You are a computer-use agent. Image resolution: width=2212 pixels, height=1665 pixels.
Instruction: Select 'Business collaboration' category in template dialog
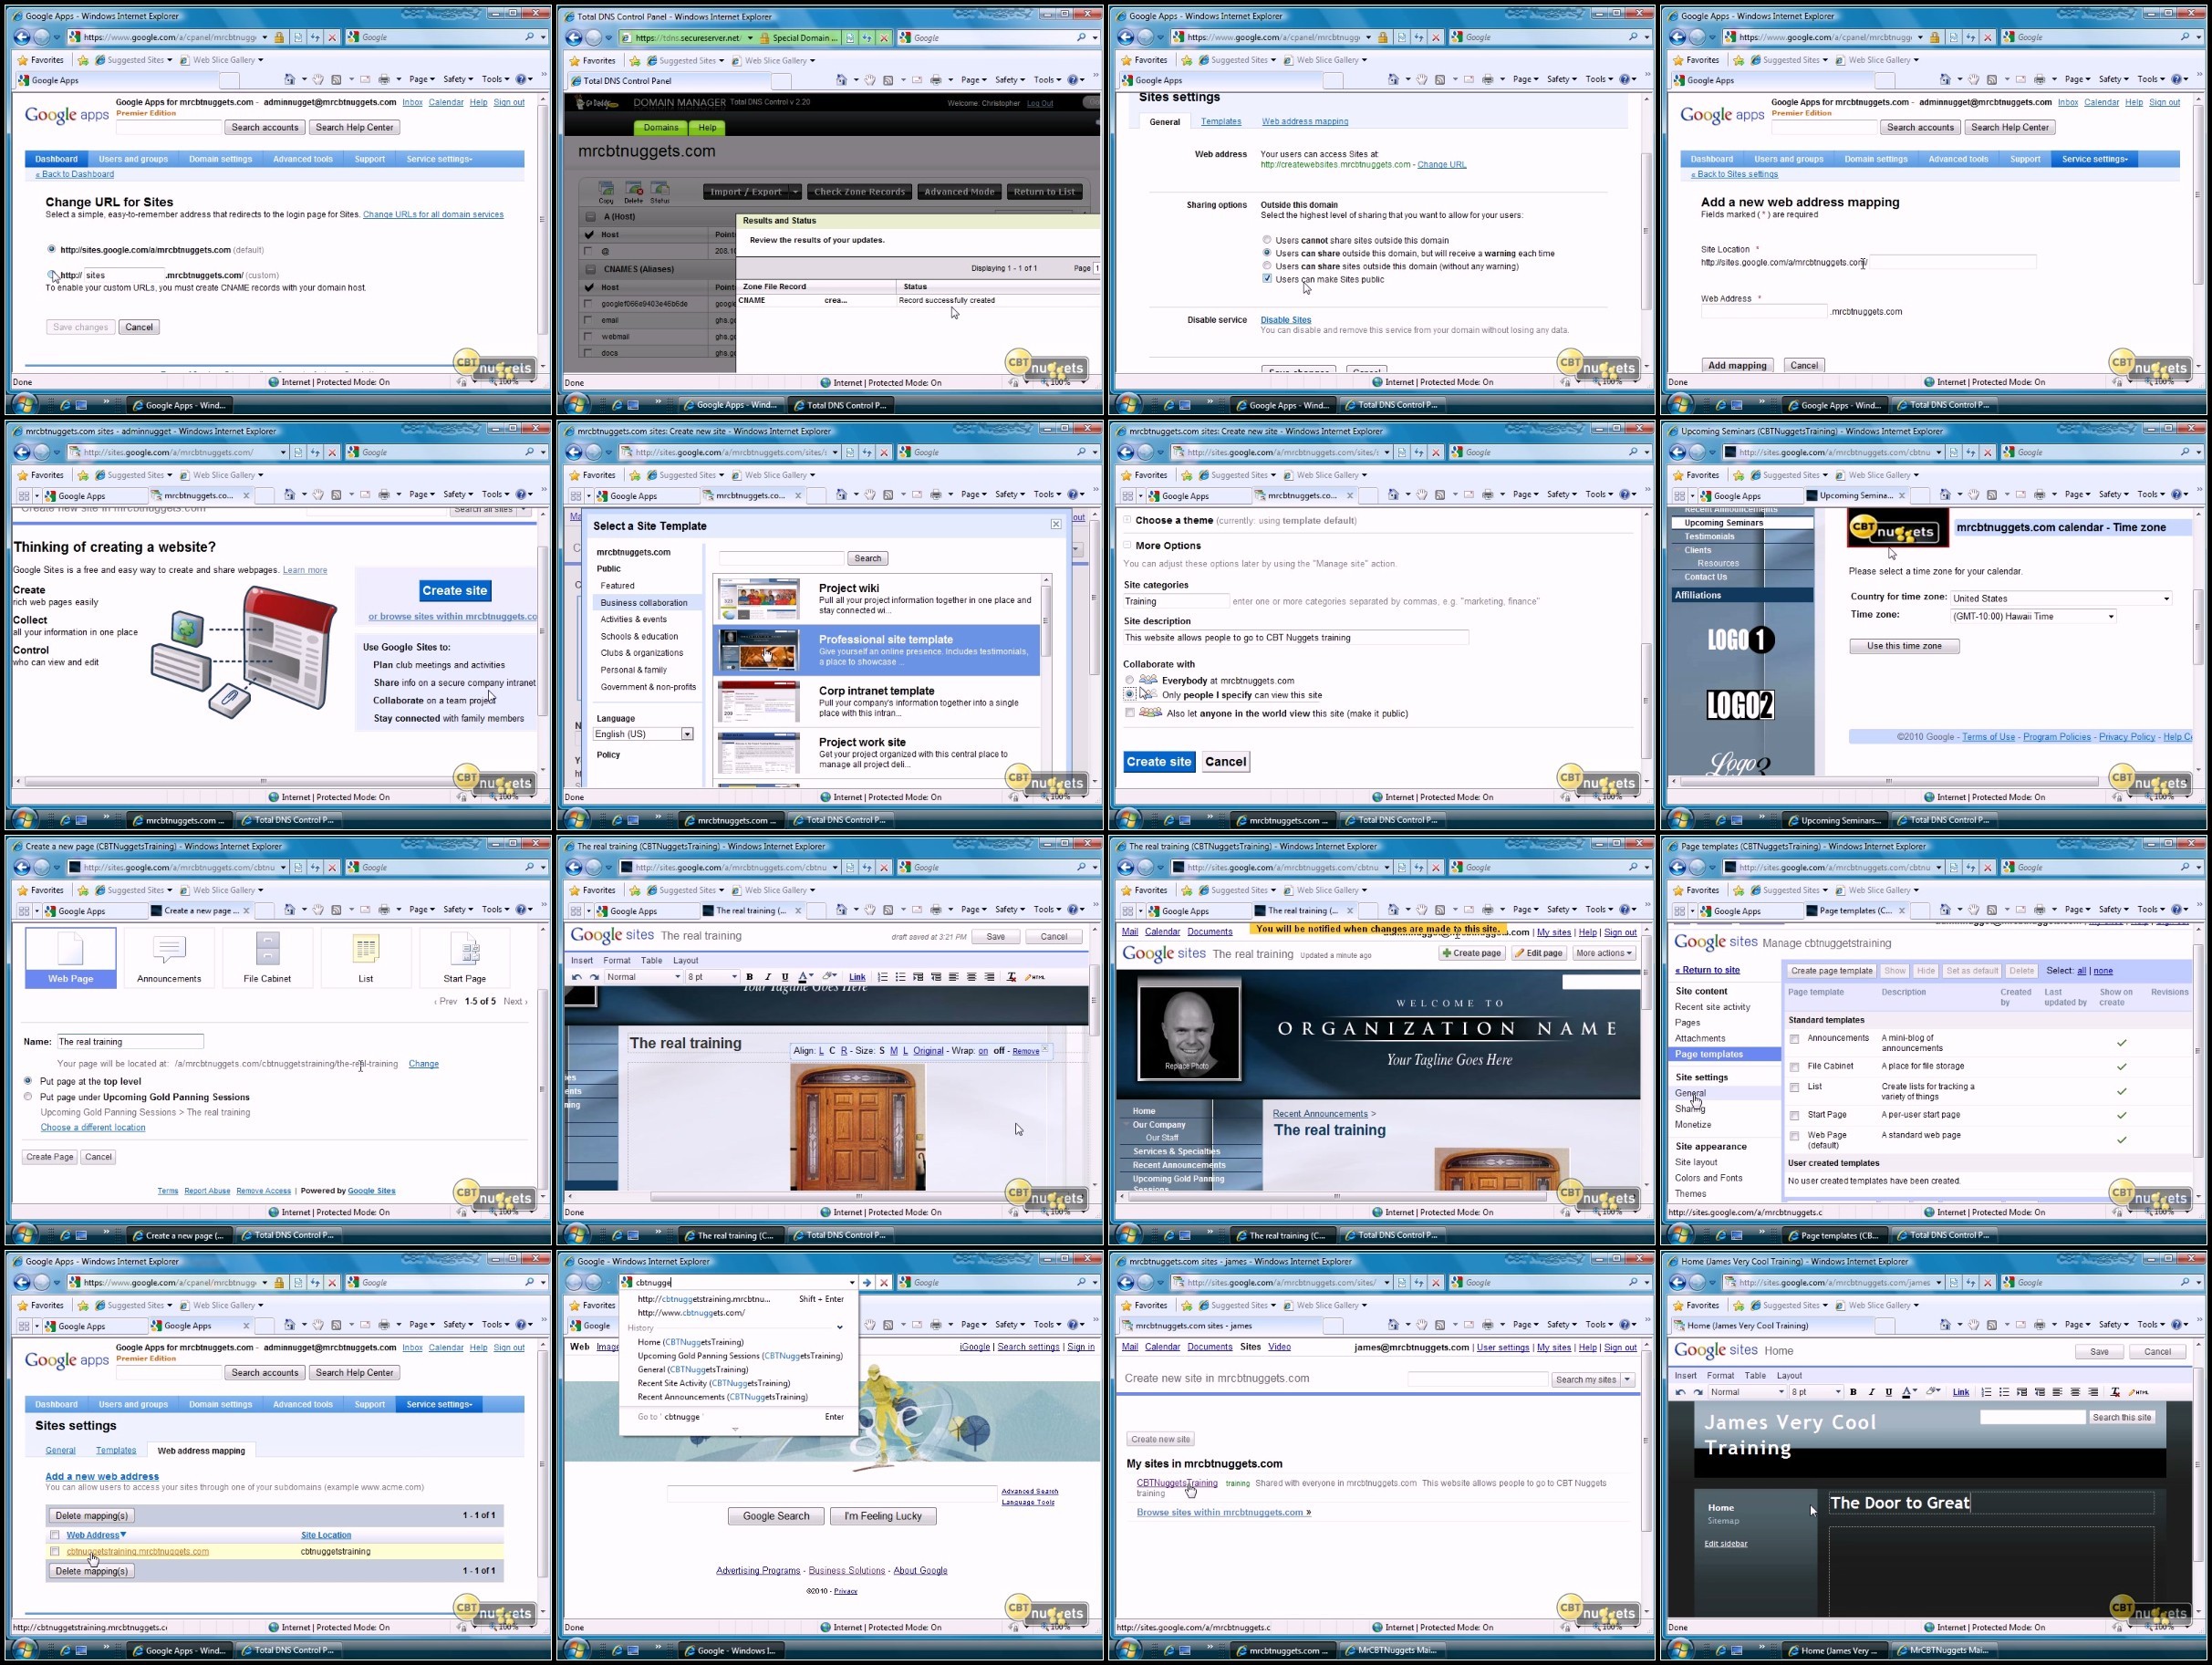644,603
